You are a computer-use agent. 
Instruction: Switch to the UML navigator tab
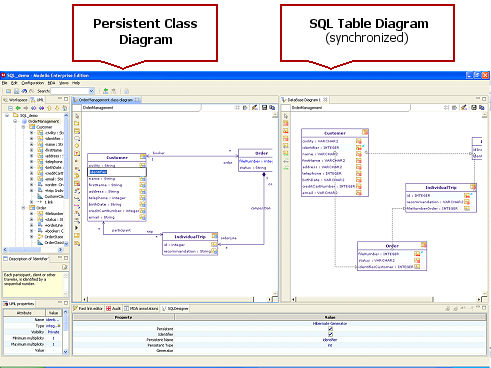37,100
